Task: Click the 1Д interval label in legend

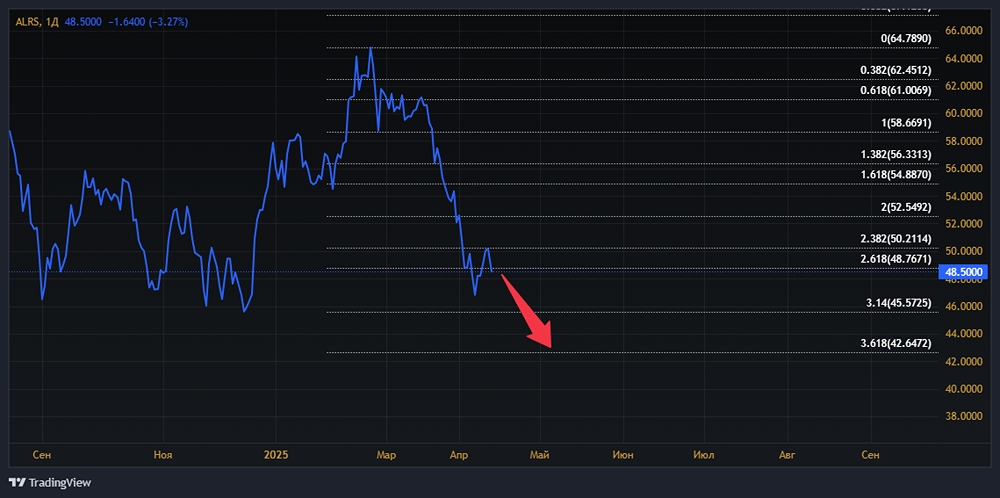Action: (52, 21)
